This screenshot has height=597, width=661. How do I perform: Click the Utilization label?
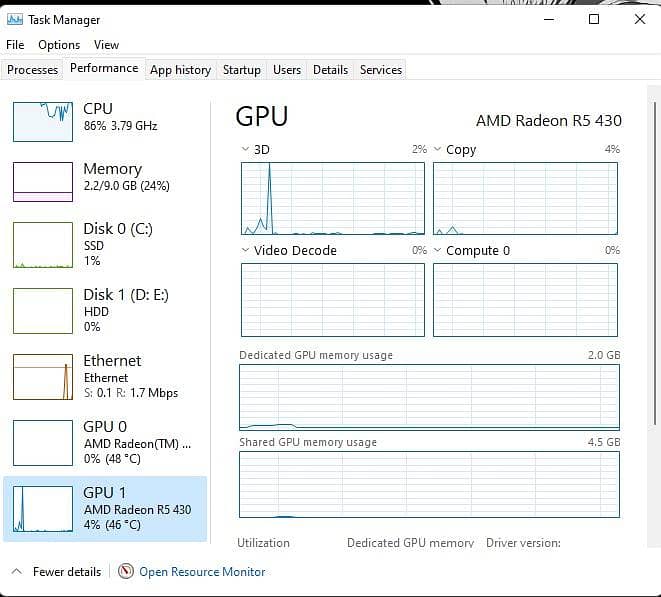263,543
